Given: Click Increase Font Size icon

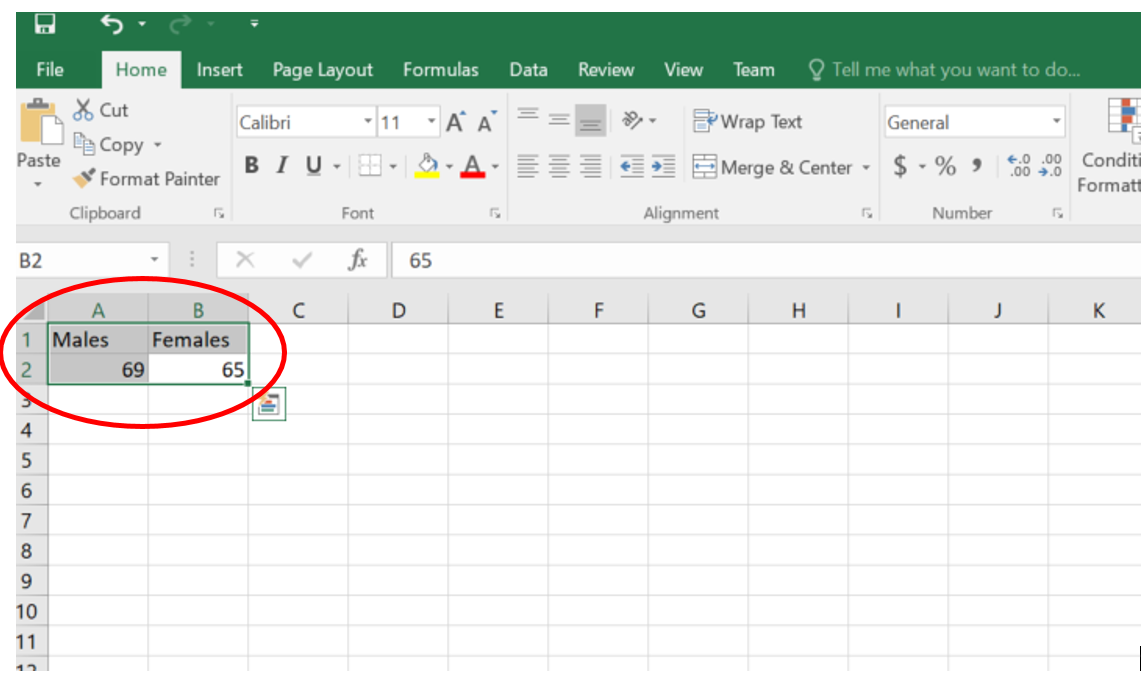Looking at the screenshot, I should (x=456, y=123).
